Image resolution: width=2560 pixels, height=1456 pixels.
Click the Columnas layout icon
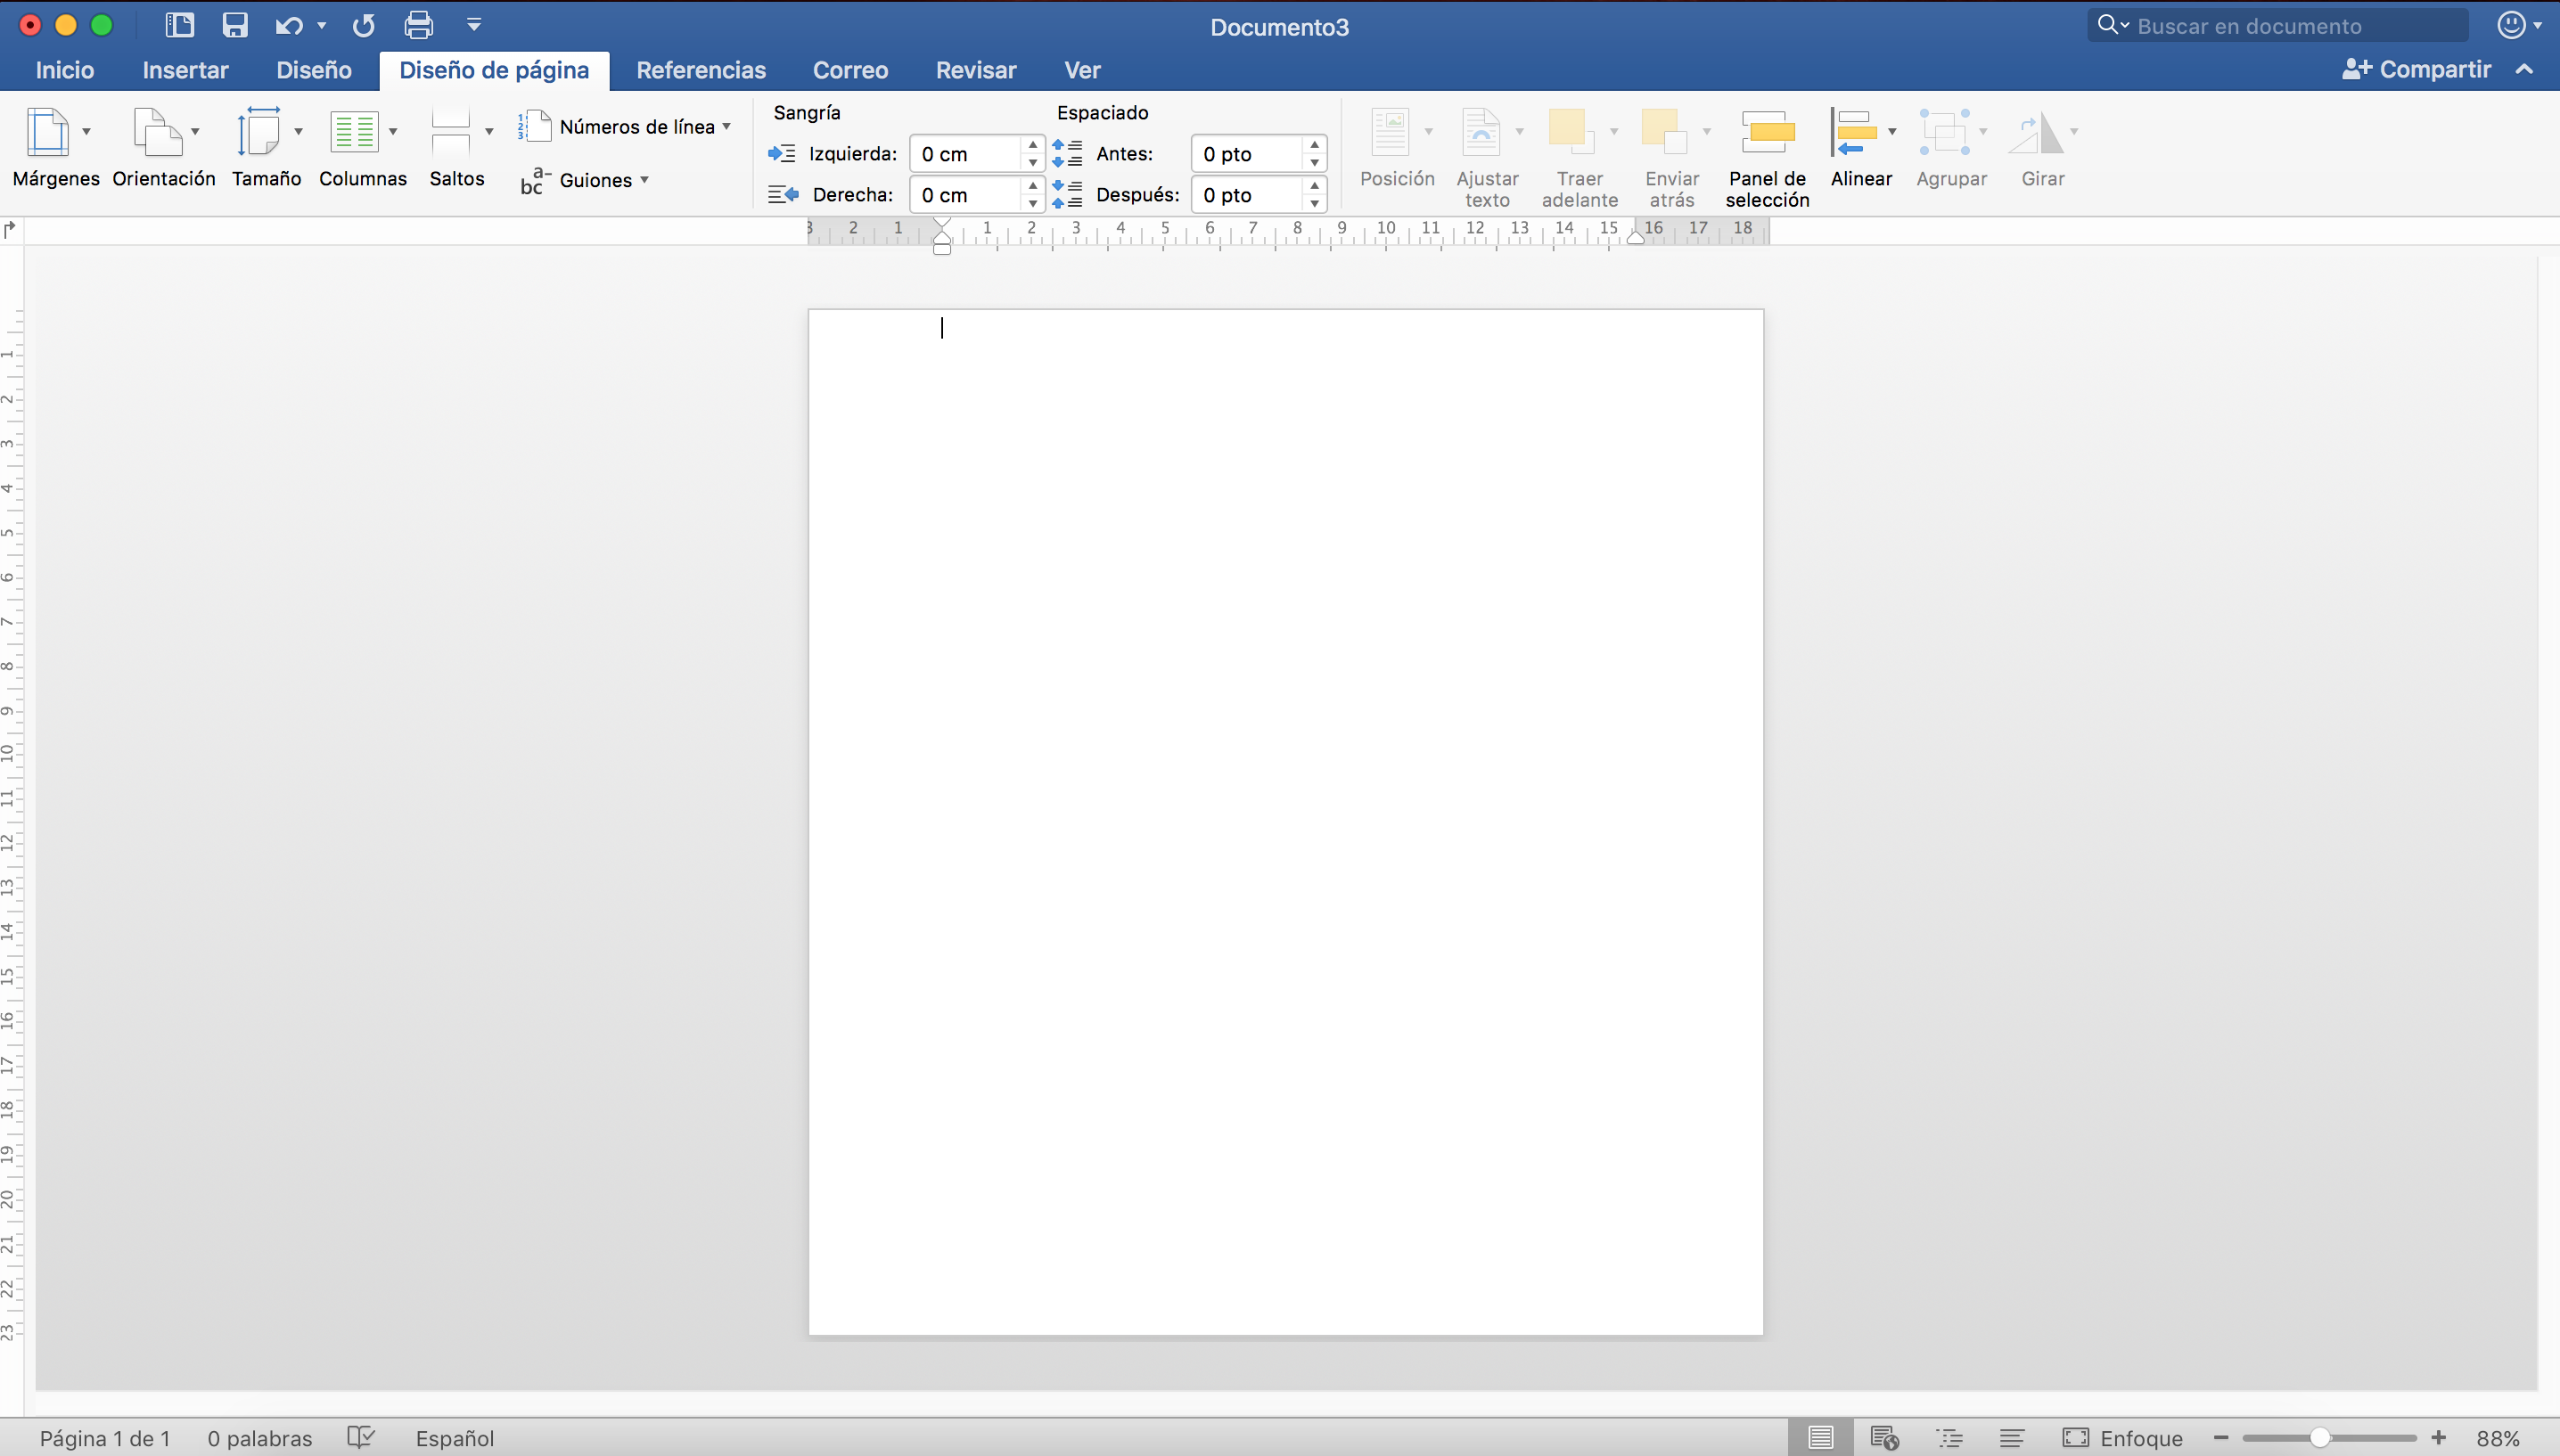pyautogui.click(x=355, y=133)
